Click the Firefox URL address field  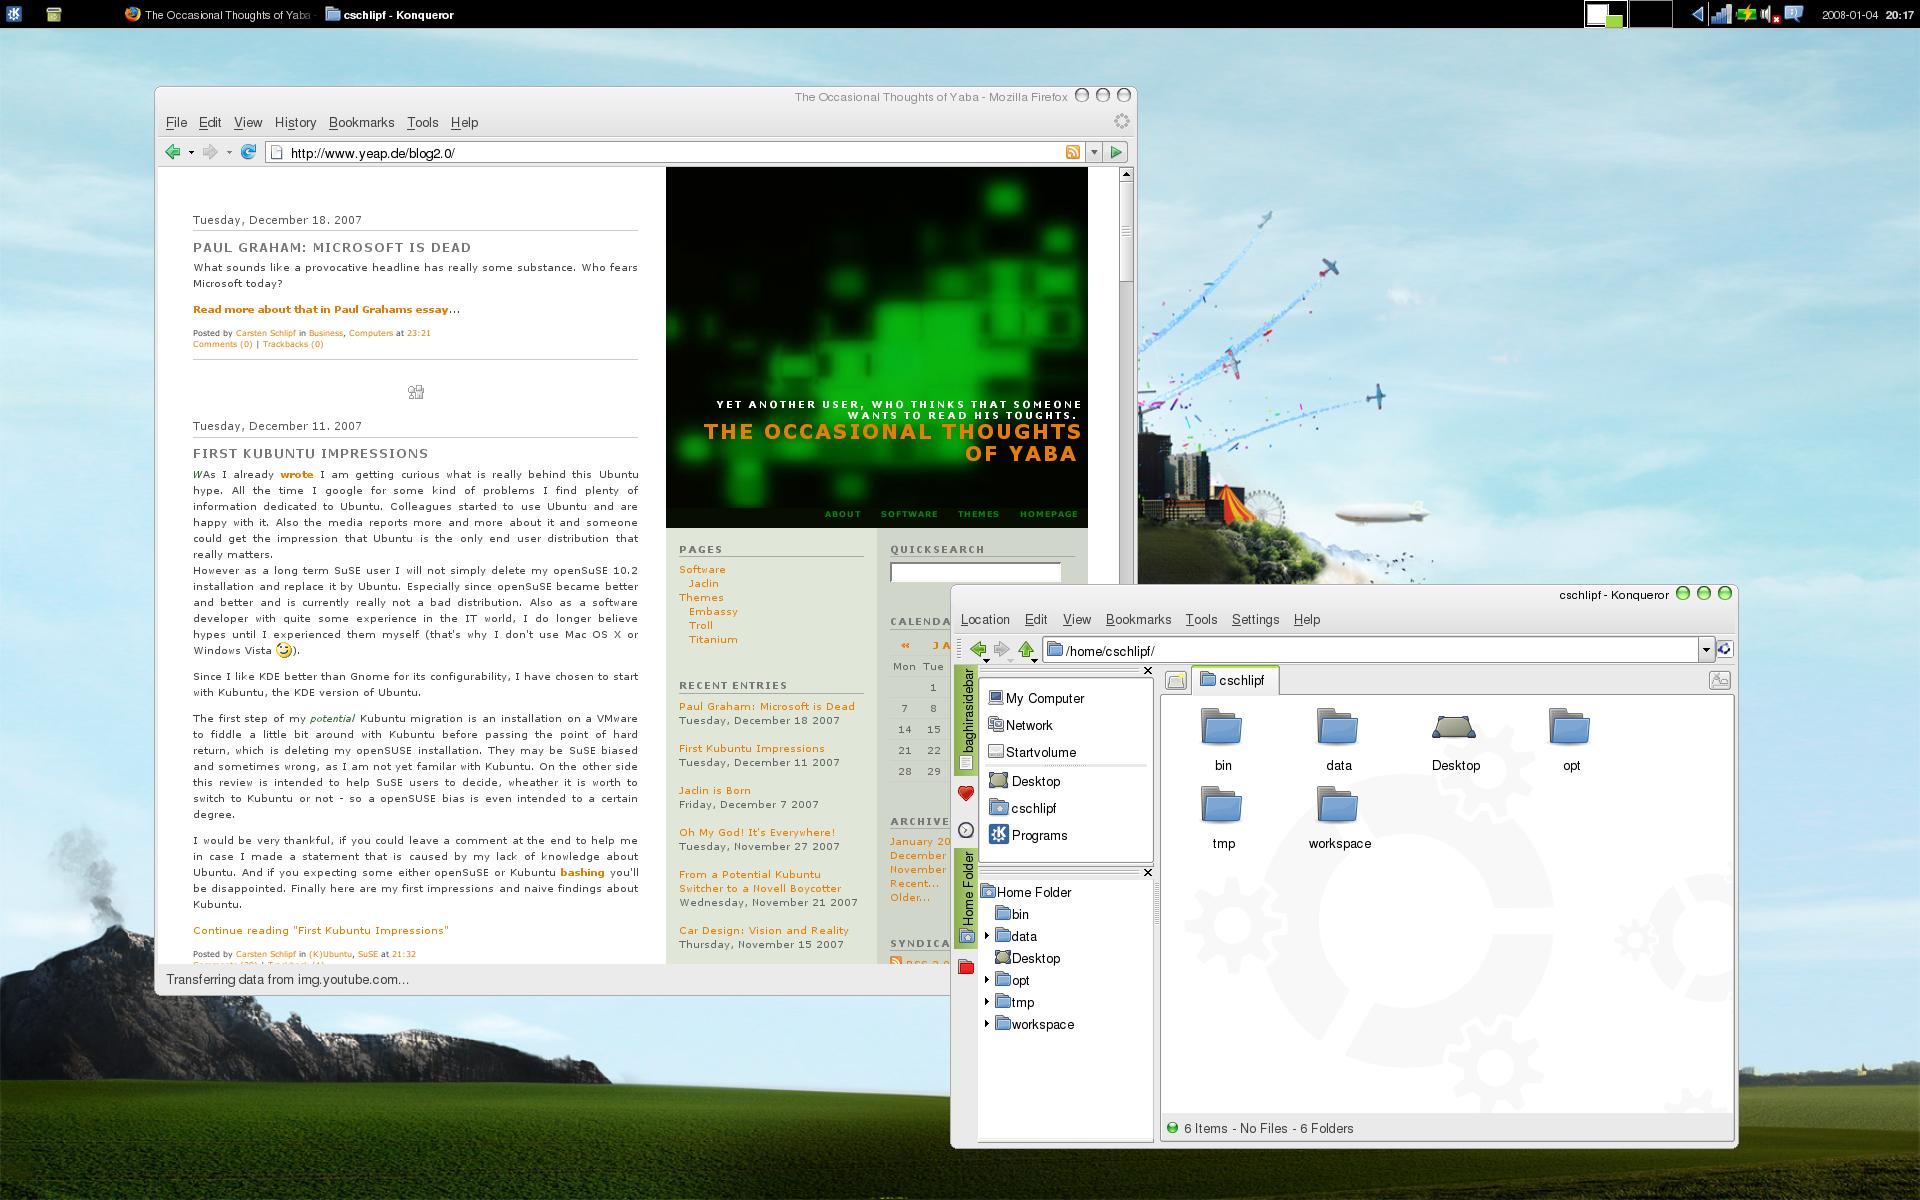(675, 153)
